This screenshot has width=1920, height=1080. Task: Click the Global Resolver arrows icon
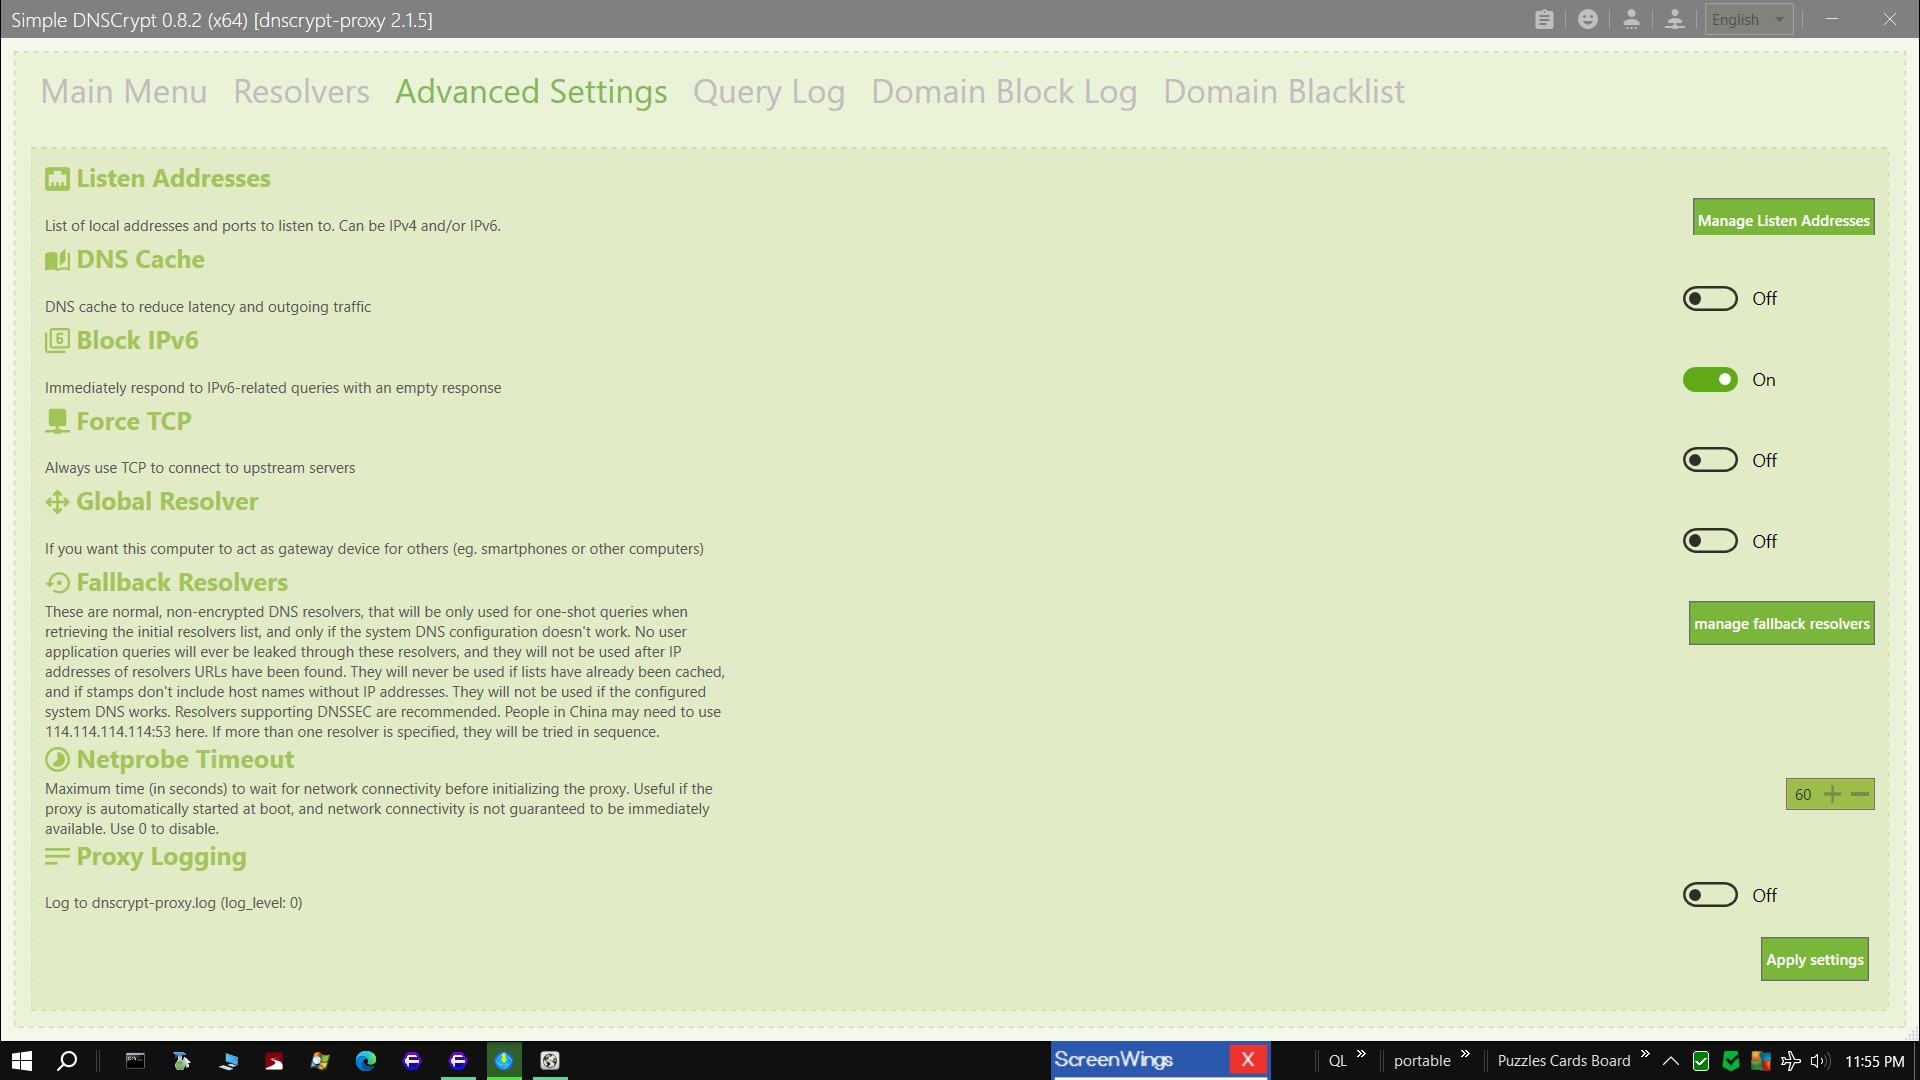57,502
